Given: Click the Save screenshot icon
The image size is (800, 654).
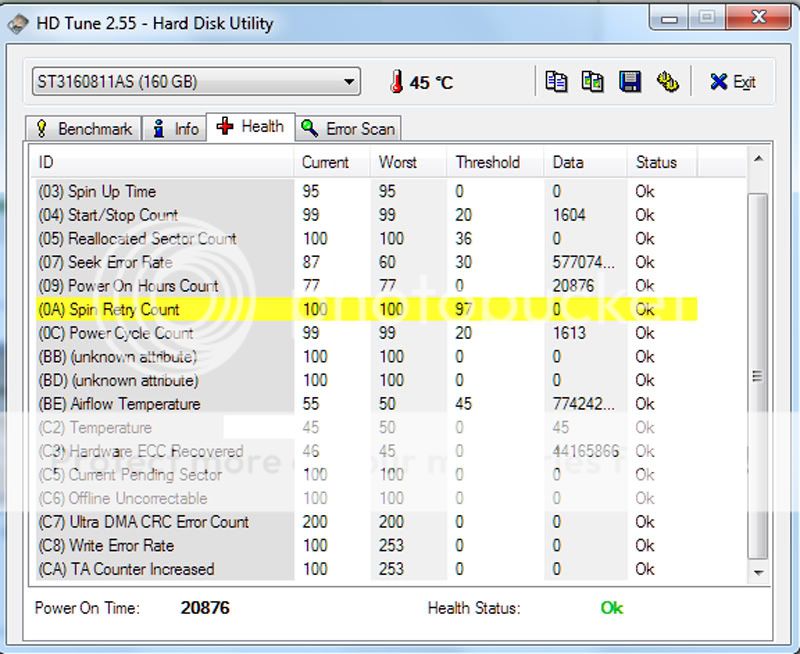Looking at the screenshot, I should pos(630,82).
